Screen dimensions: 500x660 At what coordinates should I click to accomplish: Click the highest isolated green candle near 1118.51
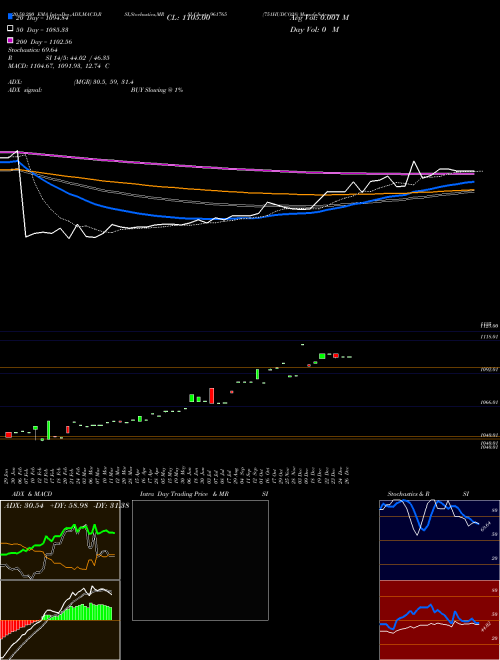click(302, 344)
